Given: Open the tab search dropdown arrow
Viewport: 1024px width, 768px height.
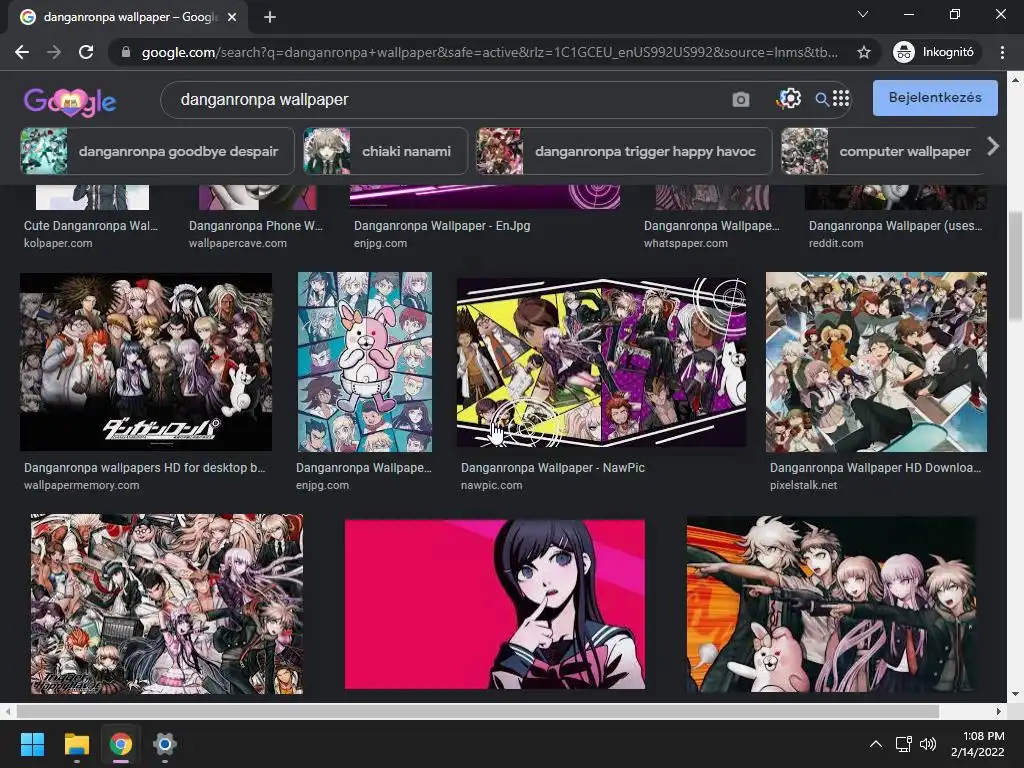Looking at the screenshot, I should coord(863,14).
